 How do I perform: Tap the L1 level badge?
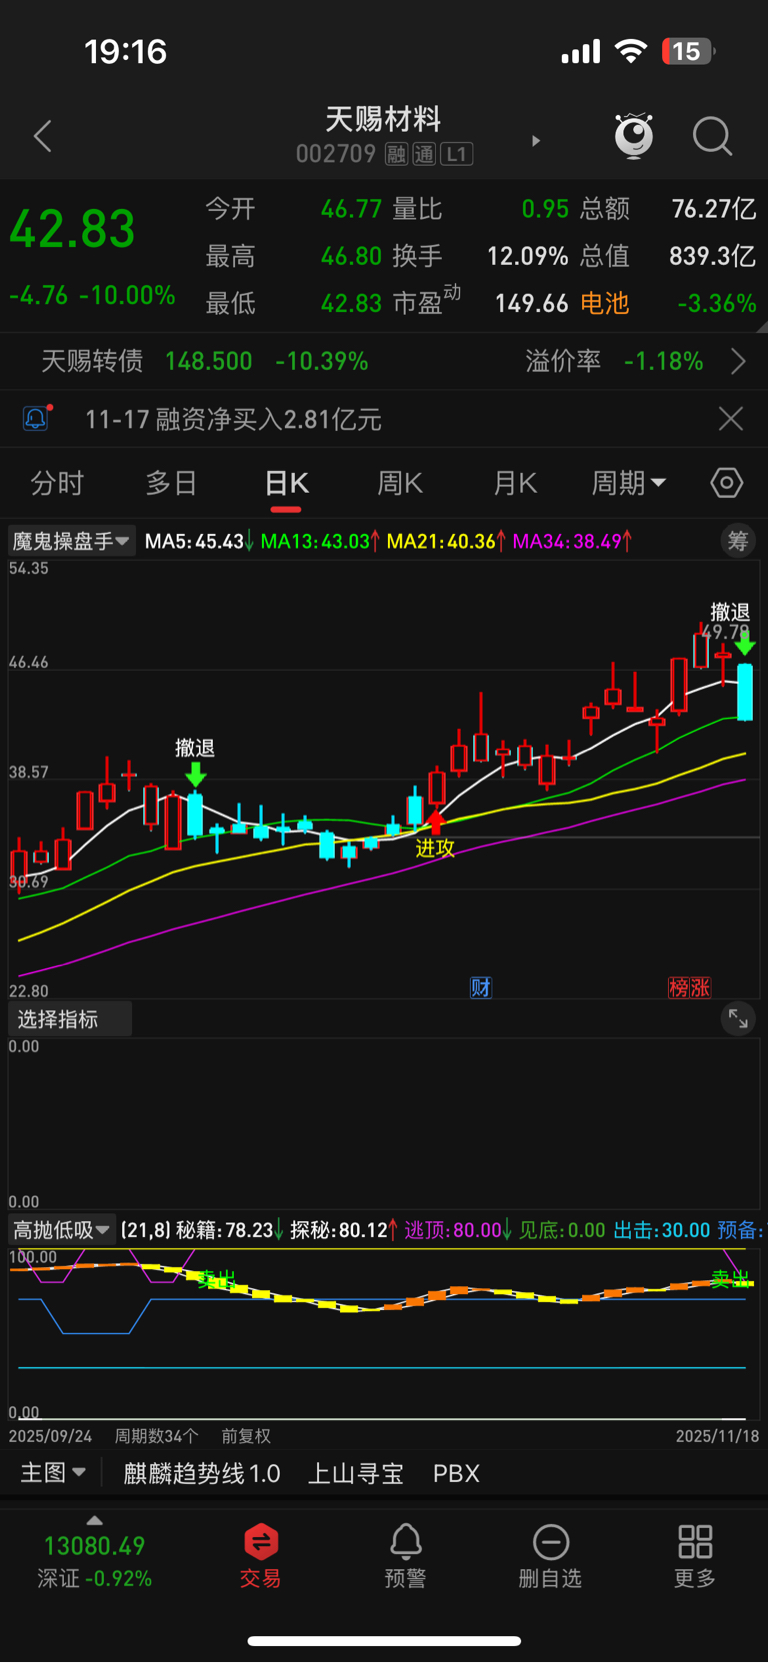[x=456, y=154]
